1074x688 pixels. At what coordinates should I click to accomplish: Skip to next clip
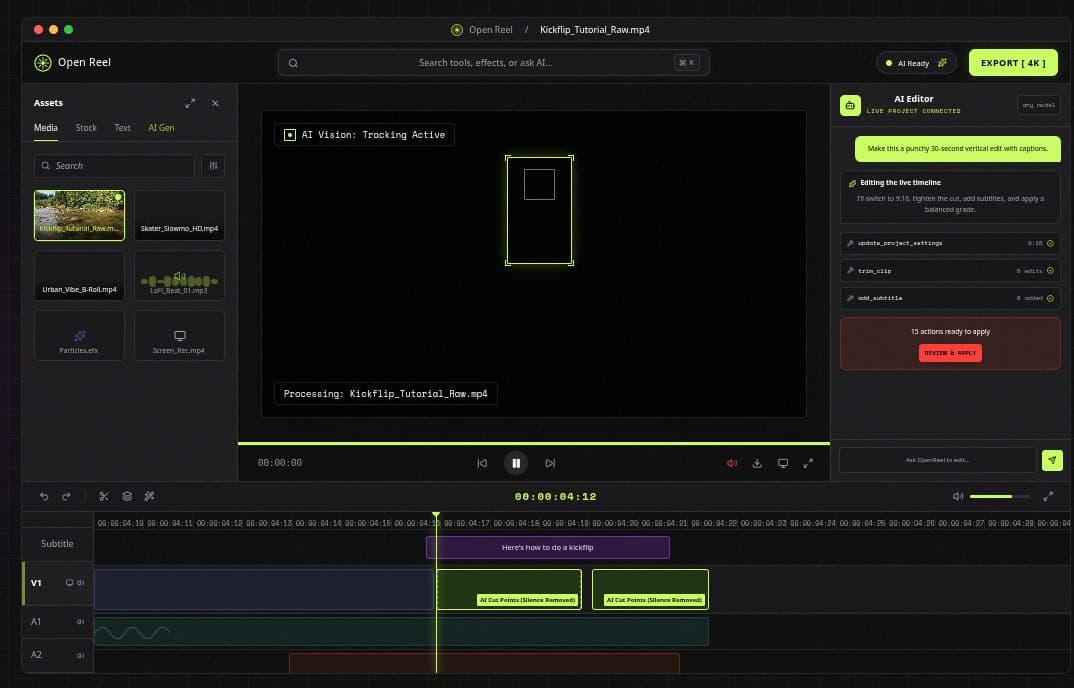point(550,463)
